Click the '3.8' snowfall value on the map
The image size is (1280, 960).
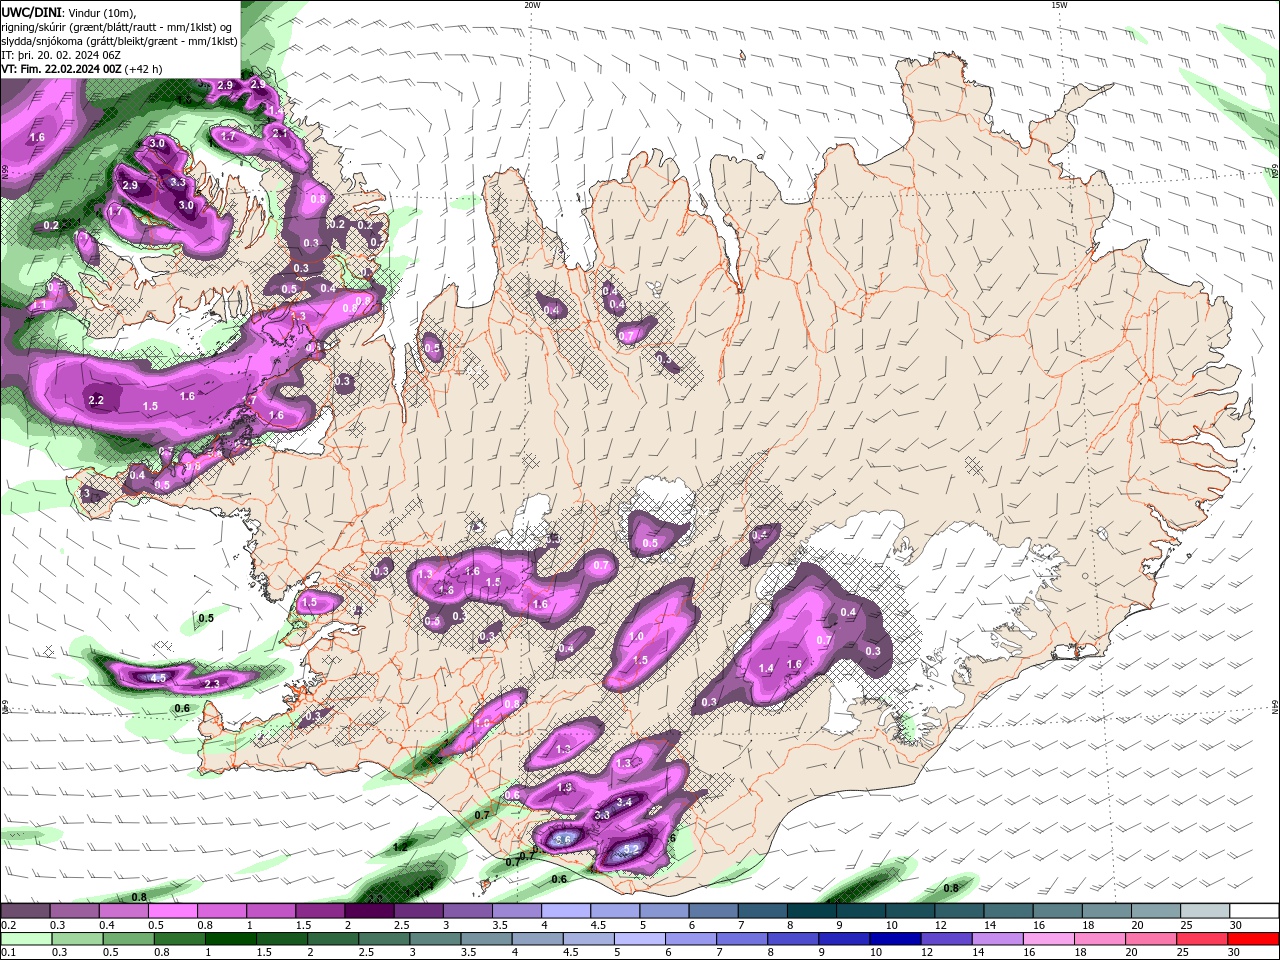(602, 815)
